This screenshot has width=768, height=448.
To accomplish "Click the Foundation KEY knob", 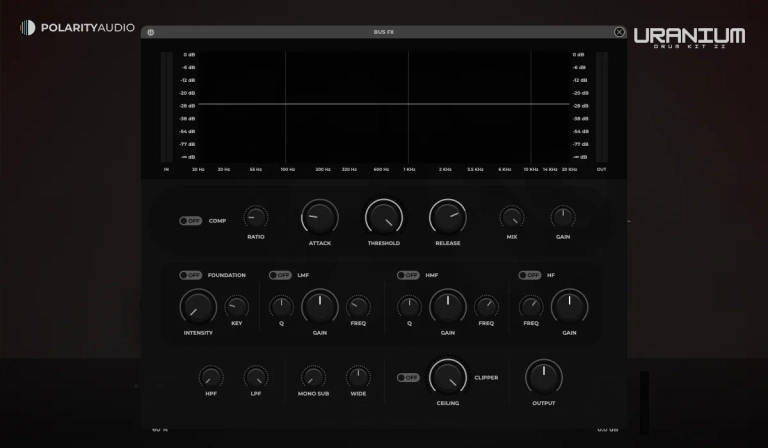I will (237, 307).
